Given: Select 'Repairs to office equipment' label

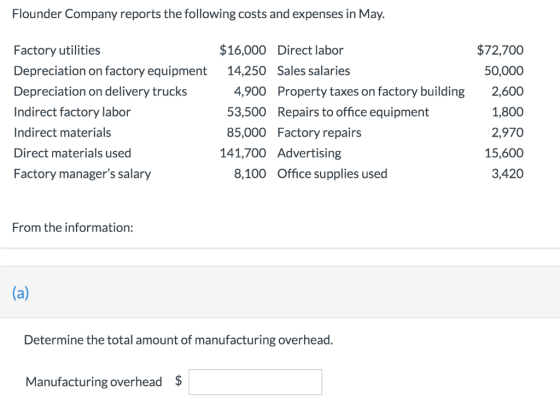Looking at the screenshot, I should (353, 112).
